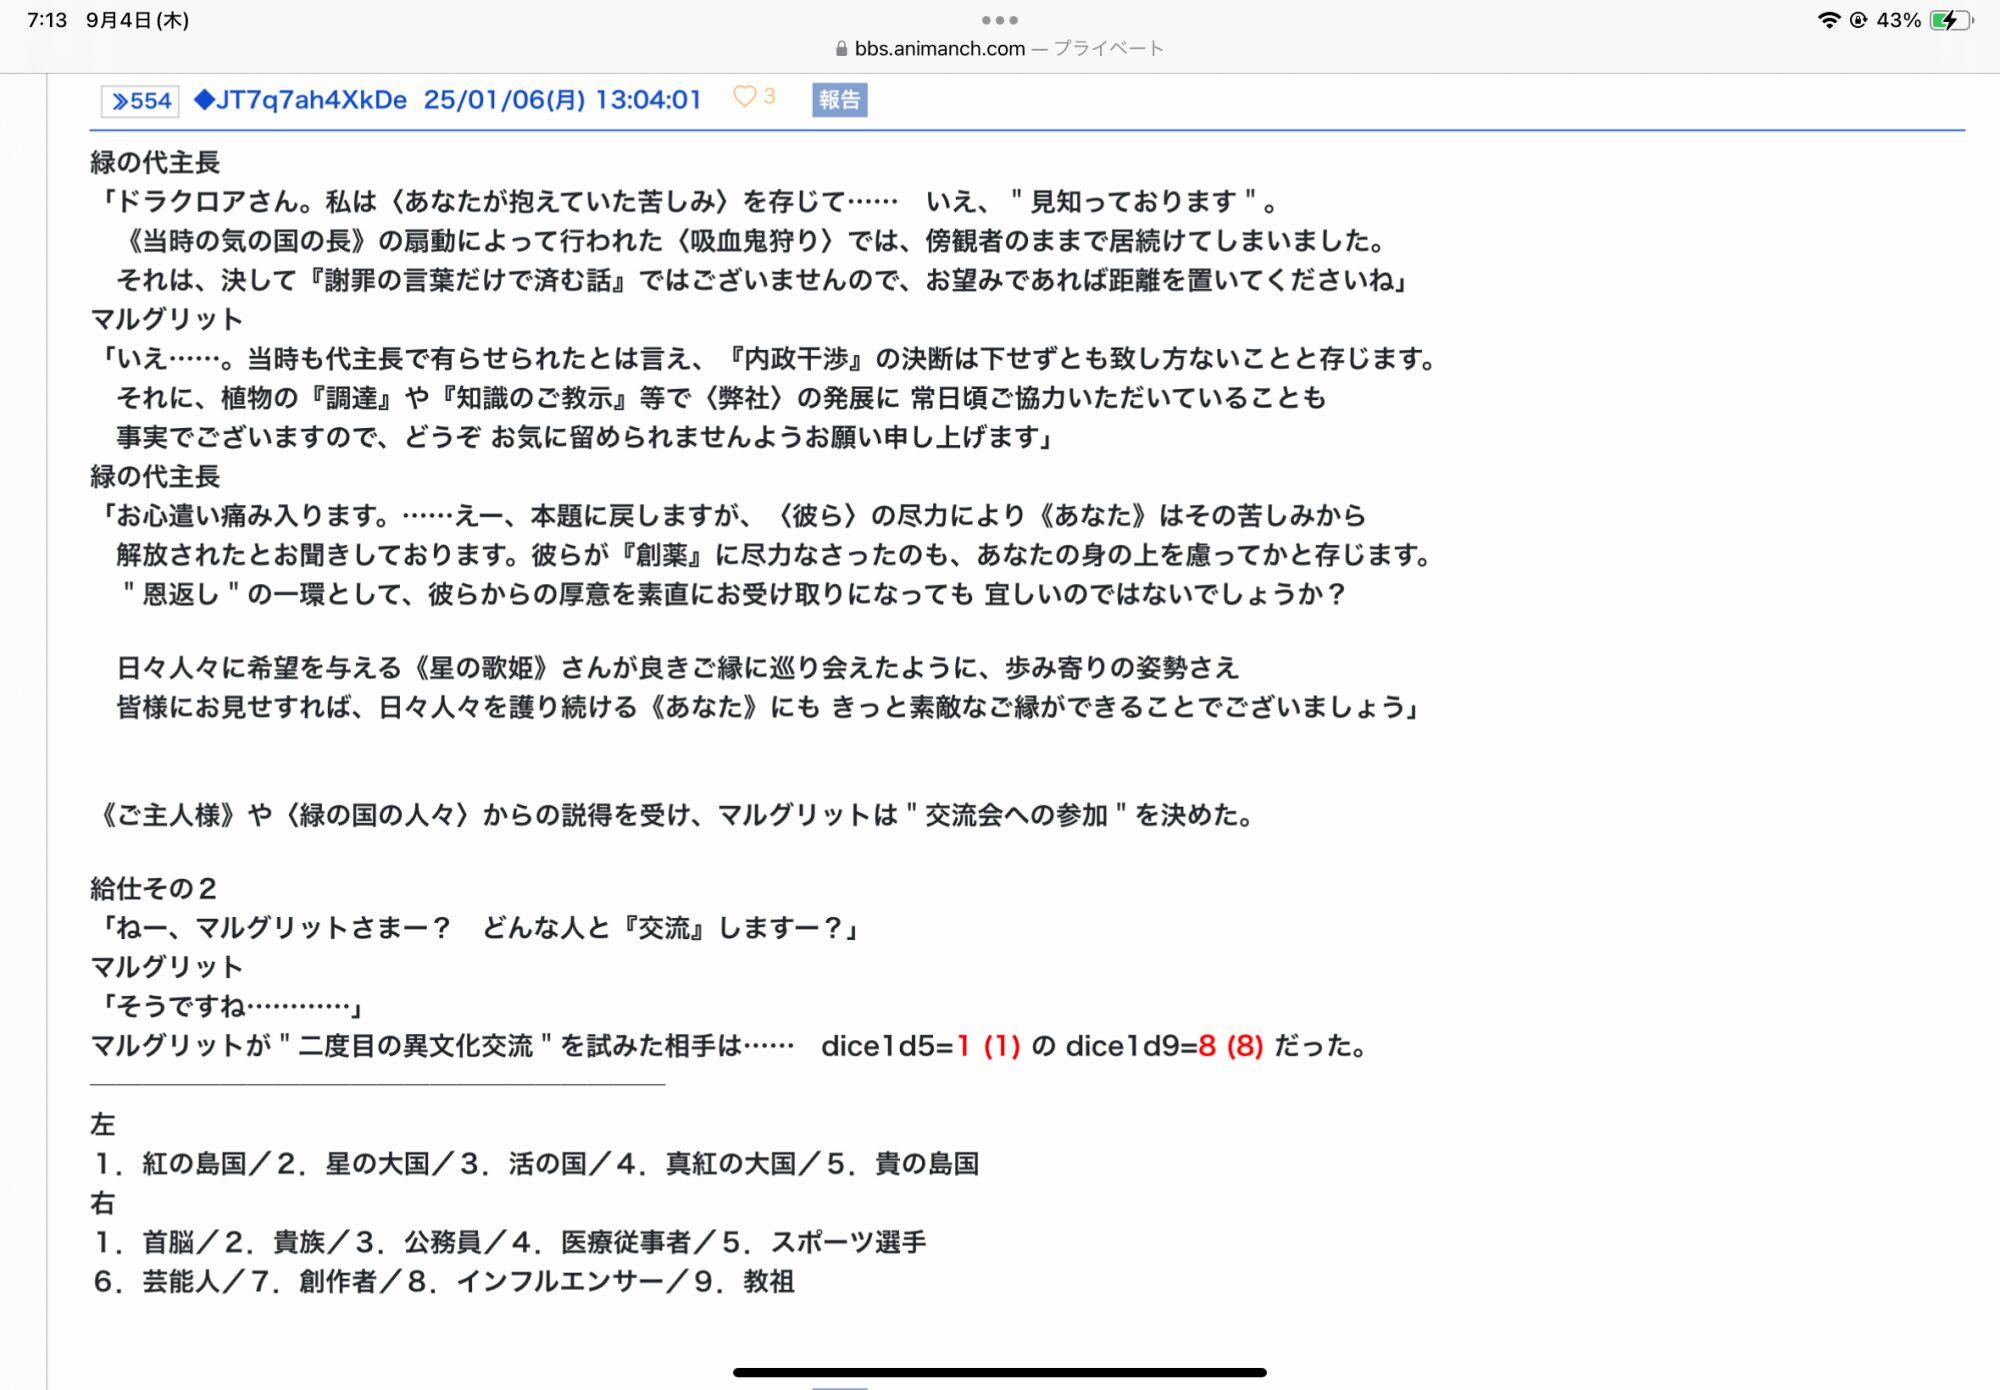Tap the like count number 3
Screen dimensions: 2000x1390
(x=769, y=97)
